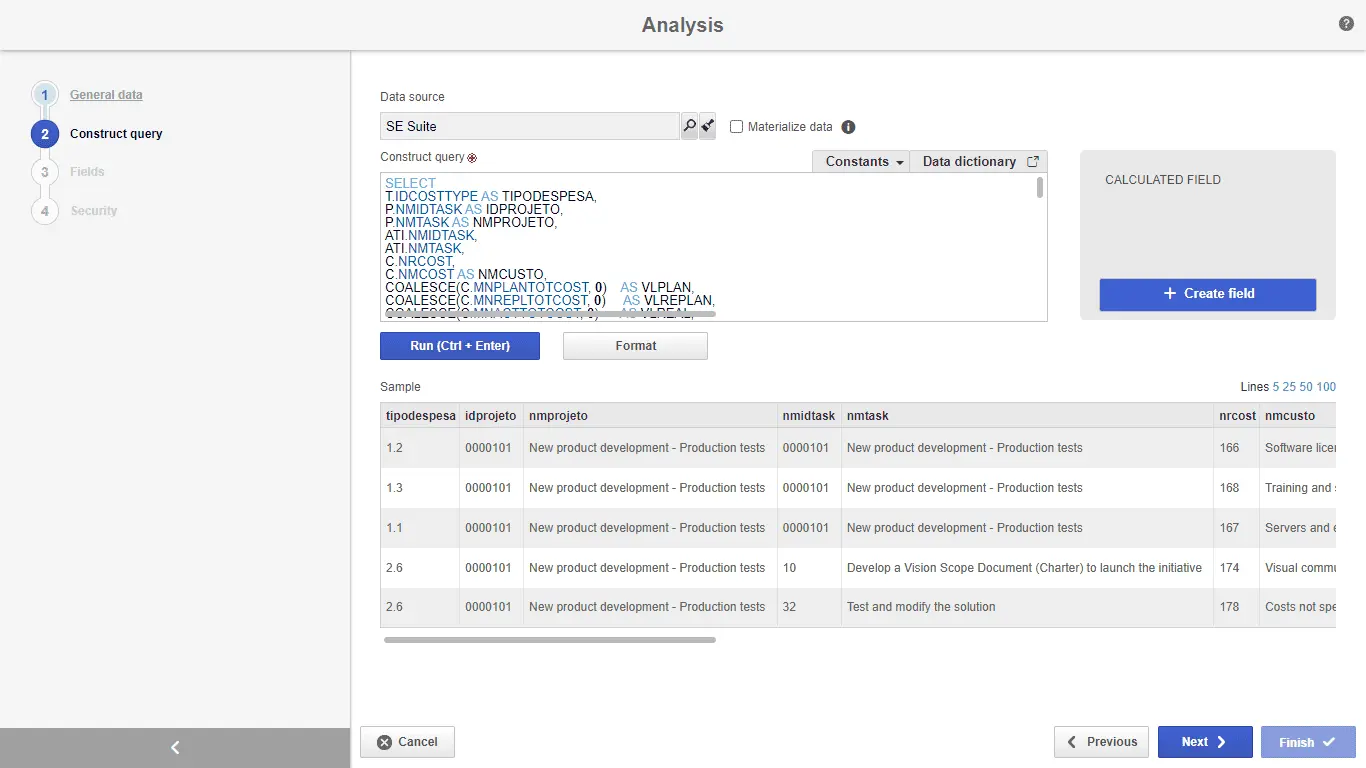Screen dimensions: 1366x768
Task: Proceed with the Next button
Action: 1204,742
